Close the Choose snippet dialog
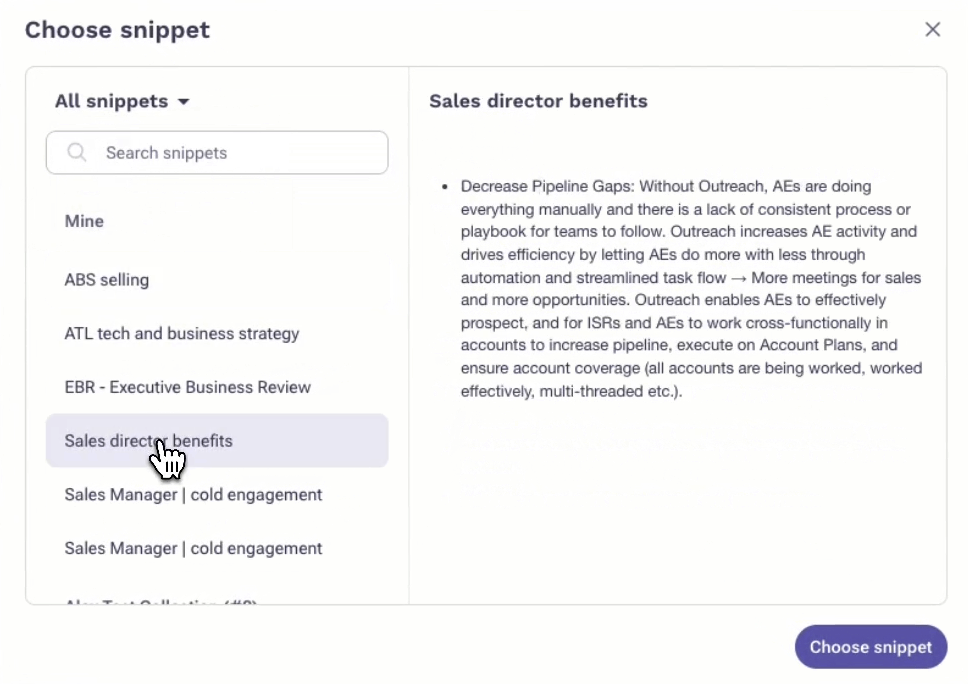This screenshot has height=684, width=968. coord(932,30)
